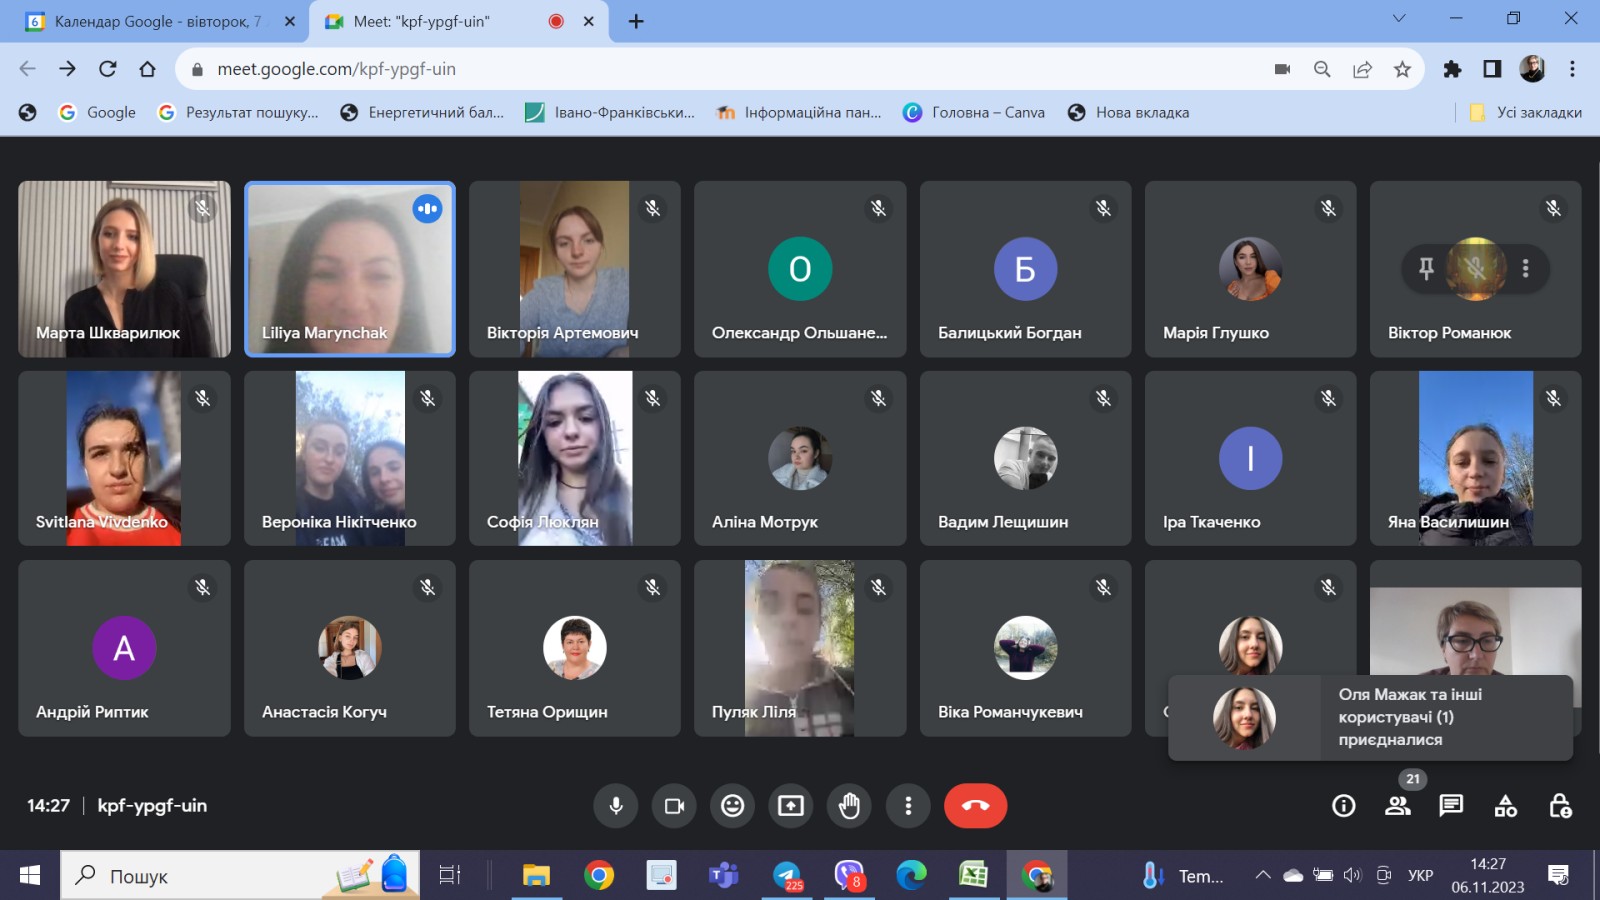Pin Віктор Романюк's video tile
The width and height of the screenshot is (1600, 900).
tap(1426, 268)
